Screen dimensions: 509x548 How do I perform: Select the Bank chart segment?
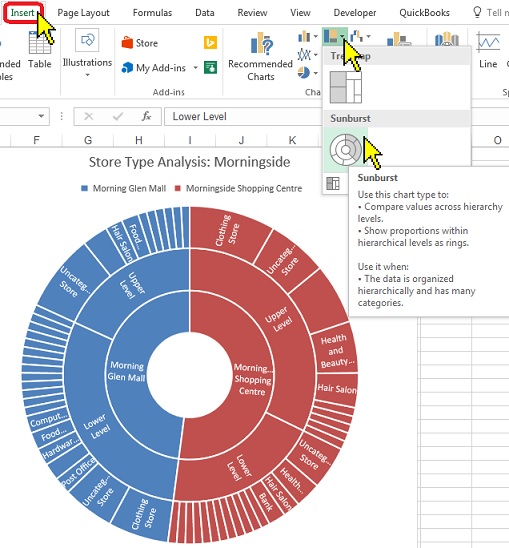coord(266,503)
